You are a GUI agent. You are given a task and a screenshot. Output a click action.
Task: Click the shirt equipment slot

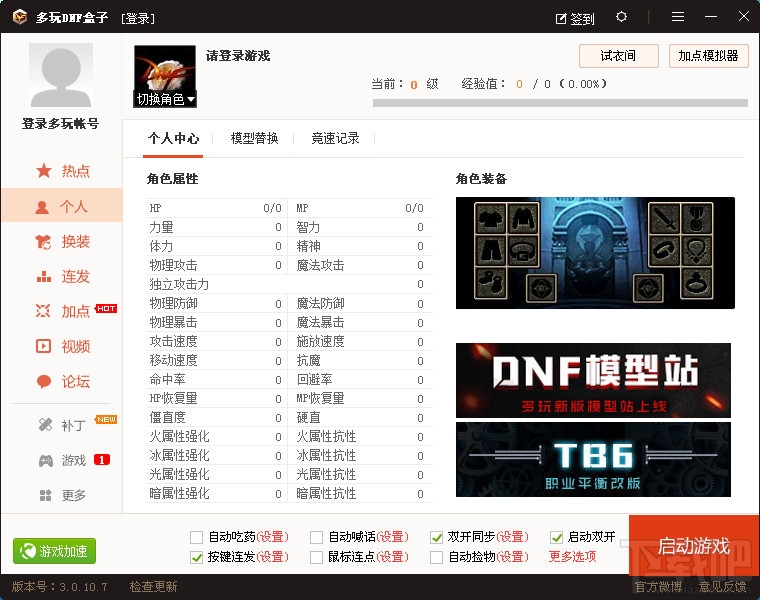(x=490, y=219)
